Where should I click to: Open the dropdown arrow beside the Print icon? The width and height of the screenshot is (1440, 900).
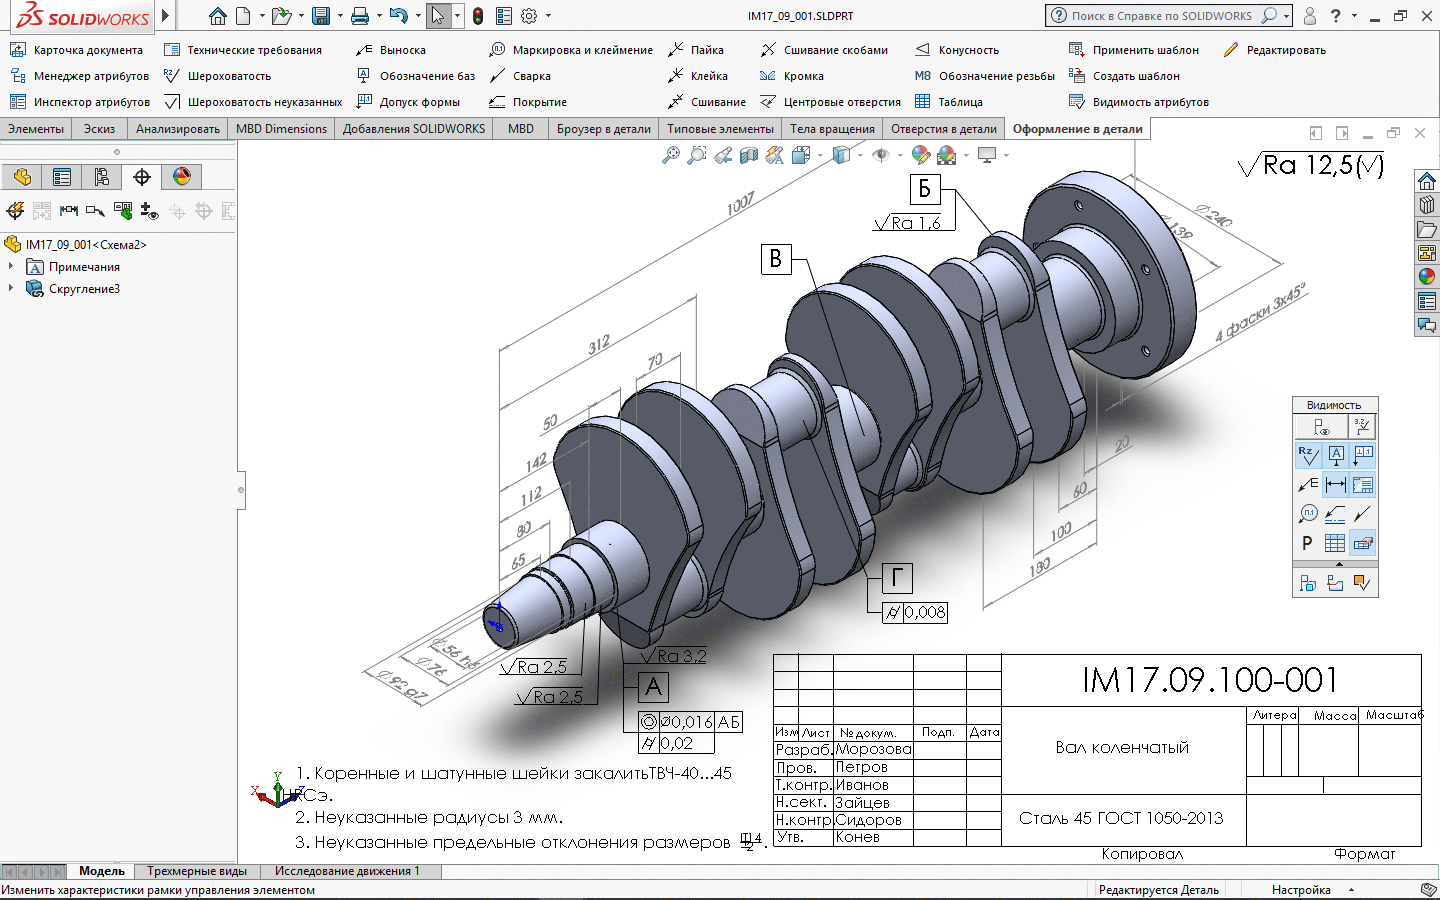[379, 16]
